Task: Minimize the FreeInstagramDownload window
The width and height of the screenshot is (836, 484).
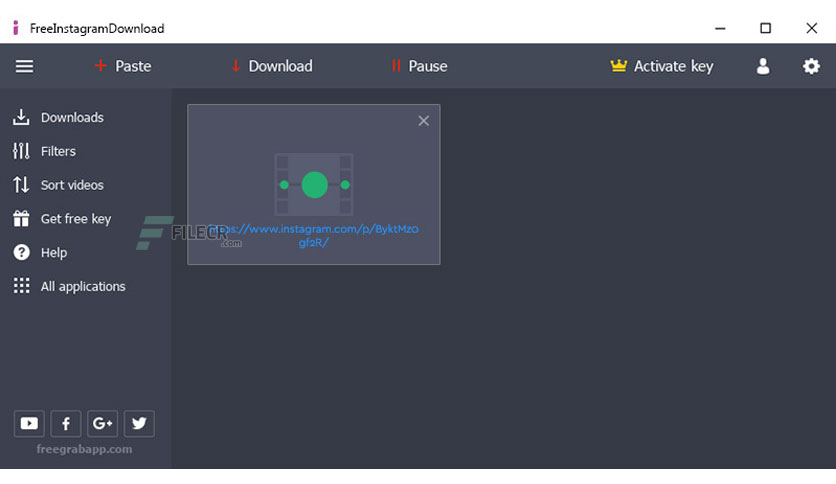Action: 720,28
